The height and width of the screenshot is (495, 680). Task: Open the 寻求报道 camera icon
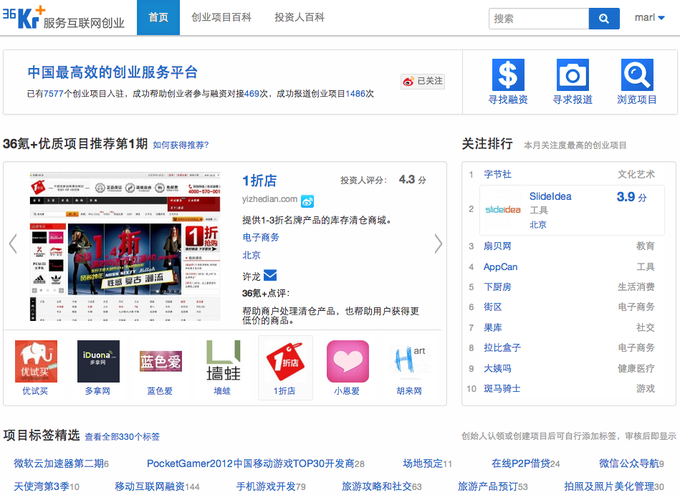(572, 75)
